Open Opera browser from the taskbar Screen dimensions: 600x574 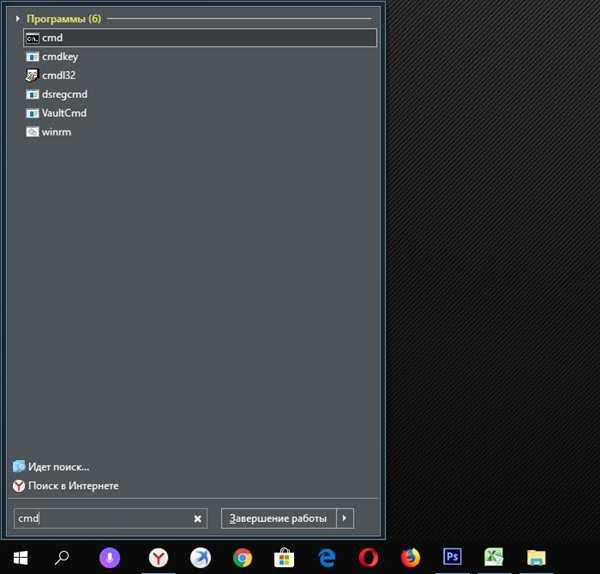(368, 558)
